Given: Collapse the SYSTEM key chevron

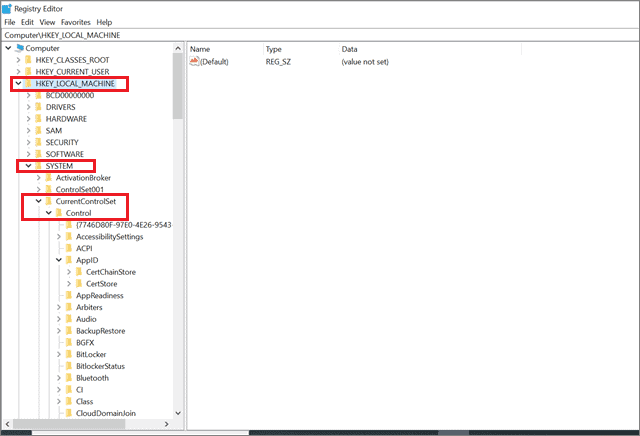Looking at the screenshot, I should [29, 166].
